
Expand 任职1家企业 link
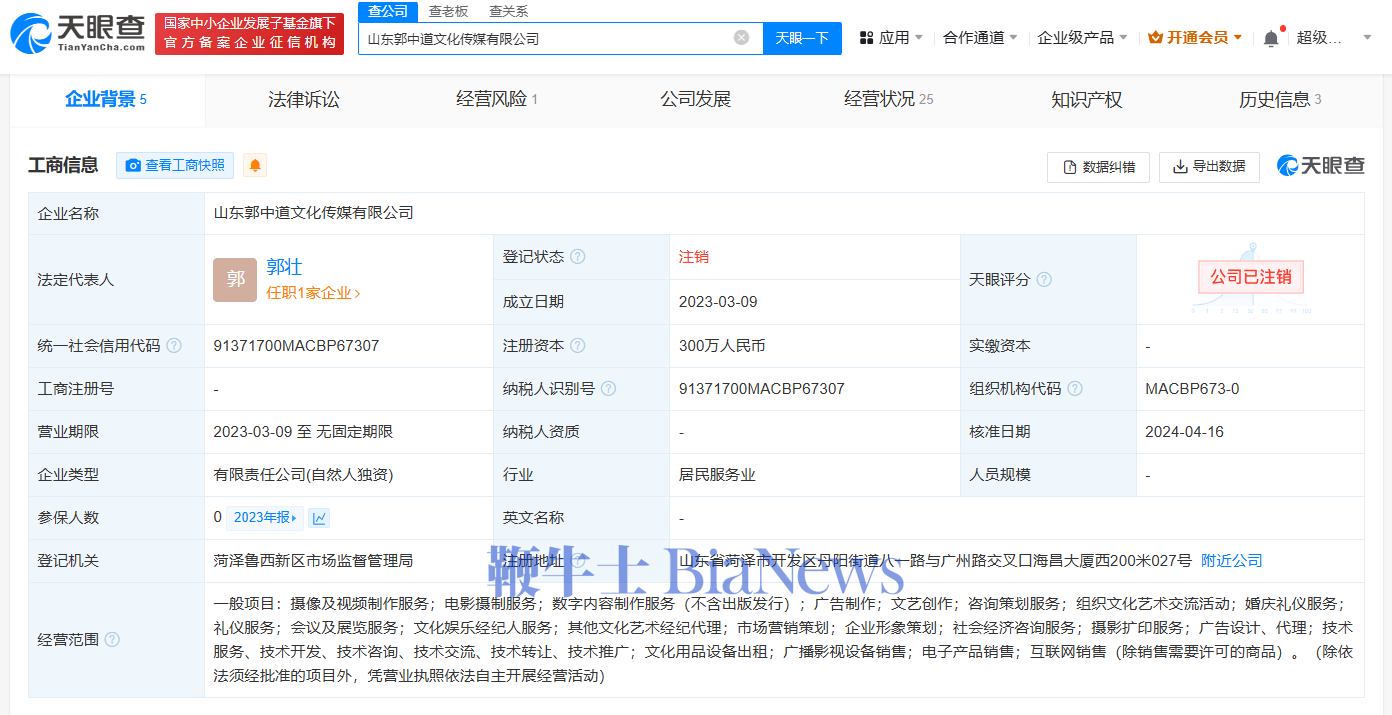click(x=313, y=293)
